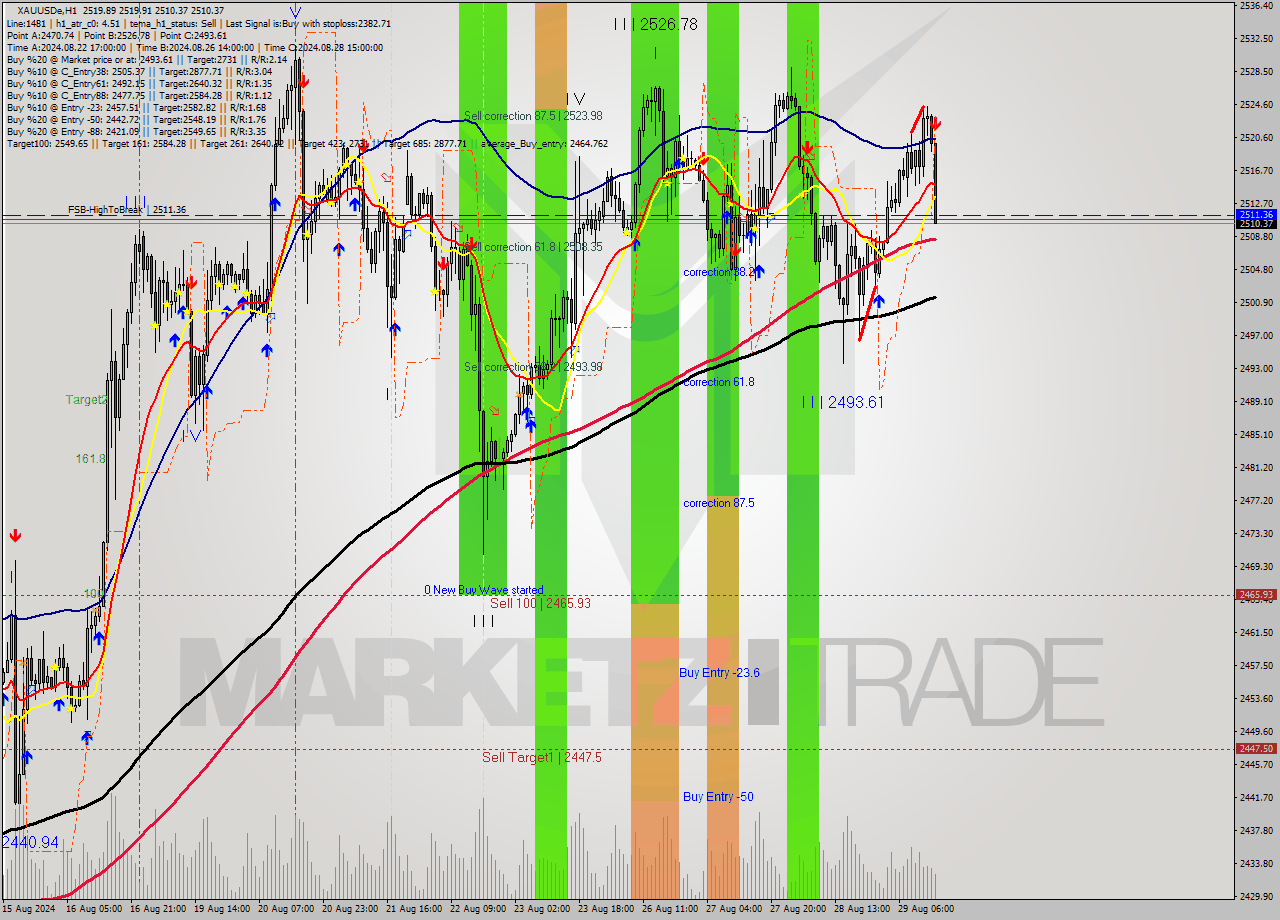Click the 2489.10 price scale value

(1256, 401)
